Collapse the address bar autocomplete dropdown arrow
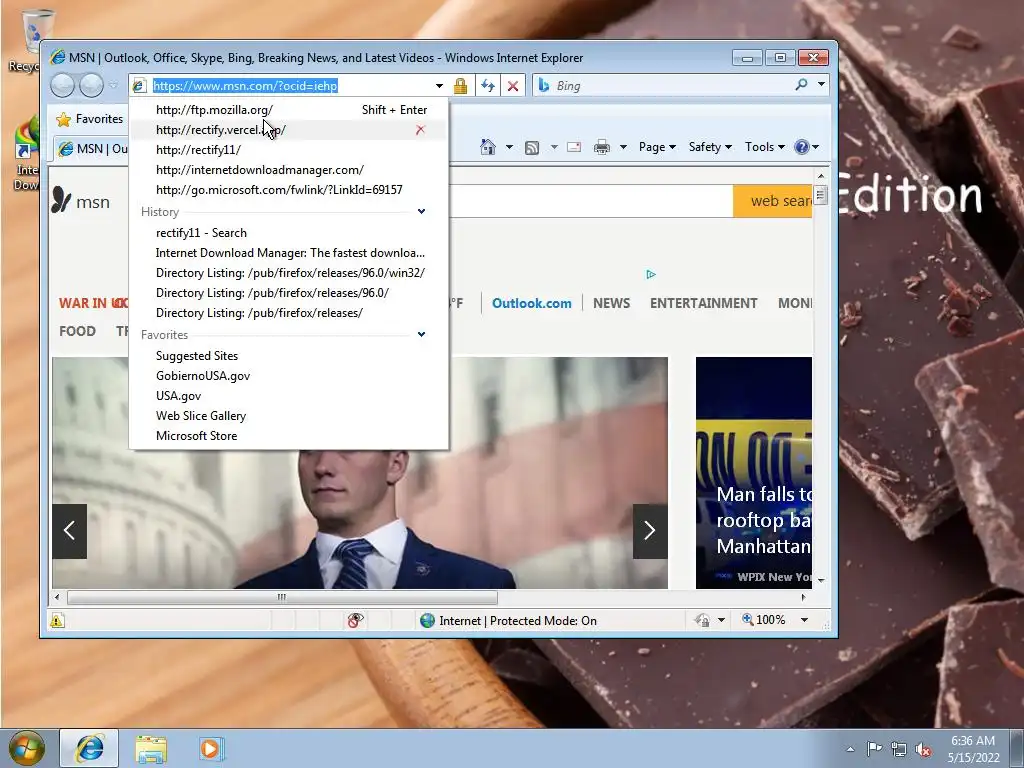 439,86
